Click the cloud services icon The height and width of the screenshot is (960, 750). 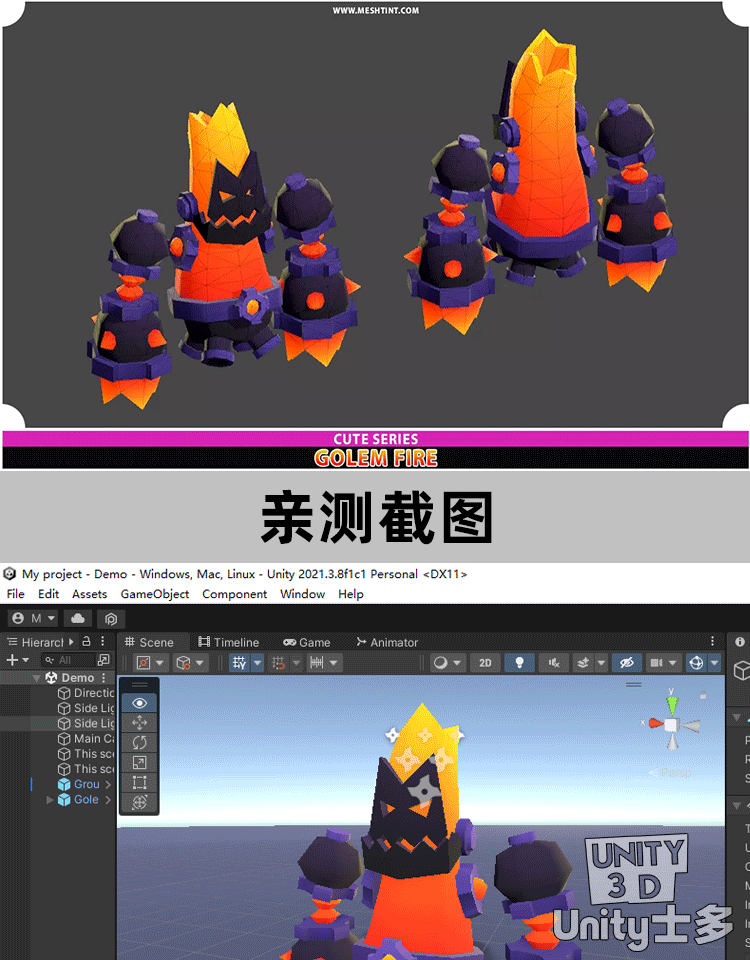point(77,619)
